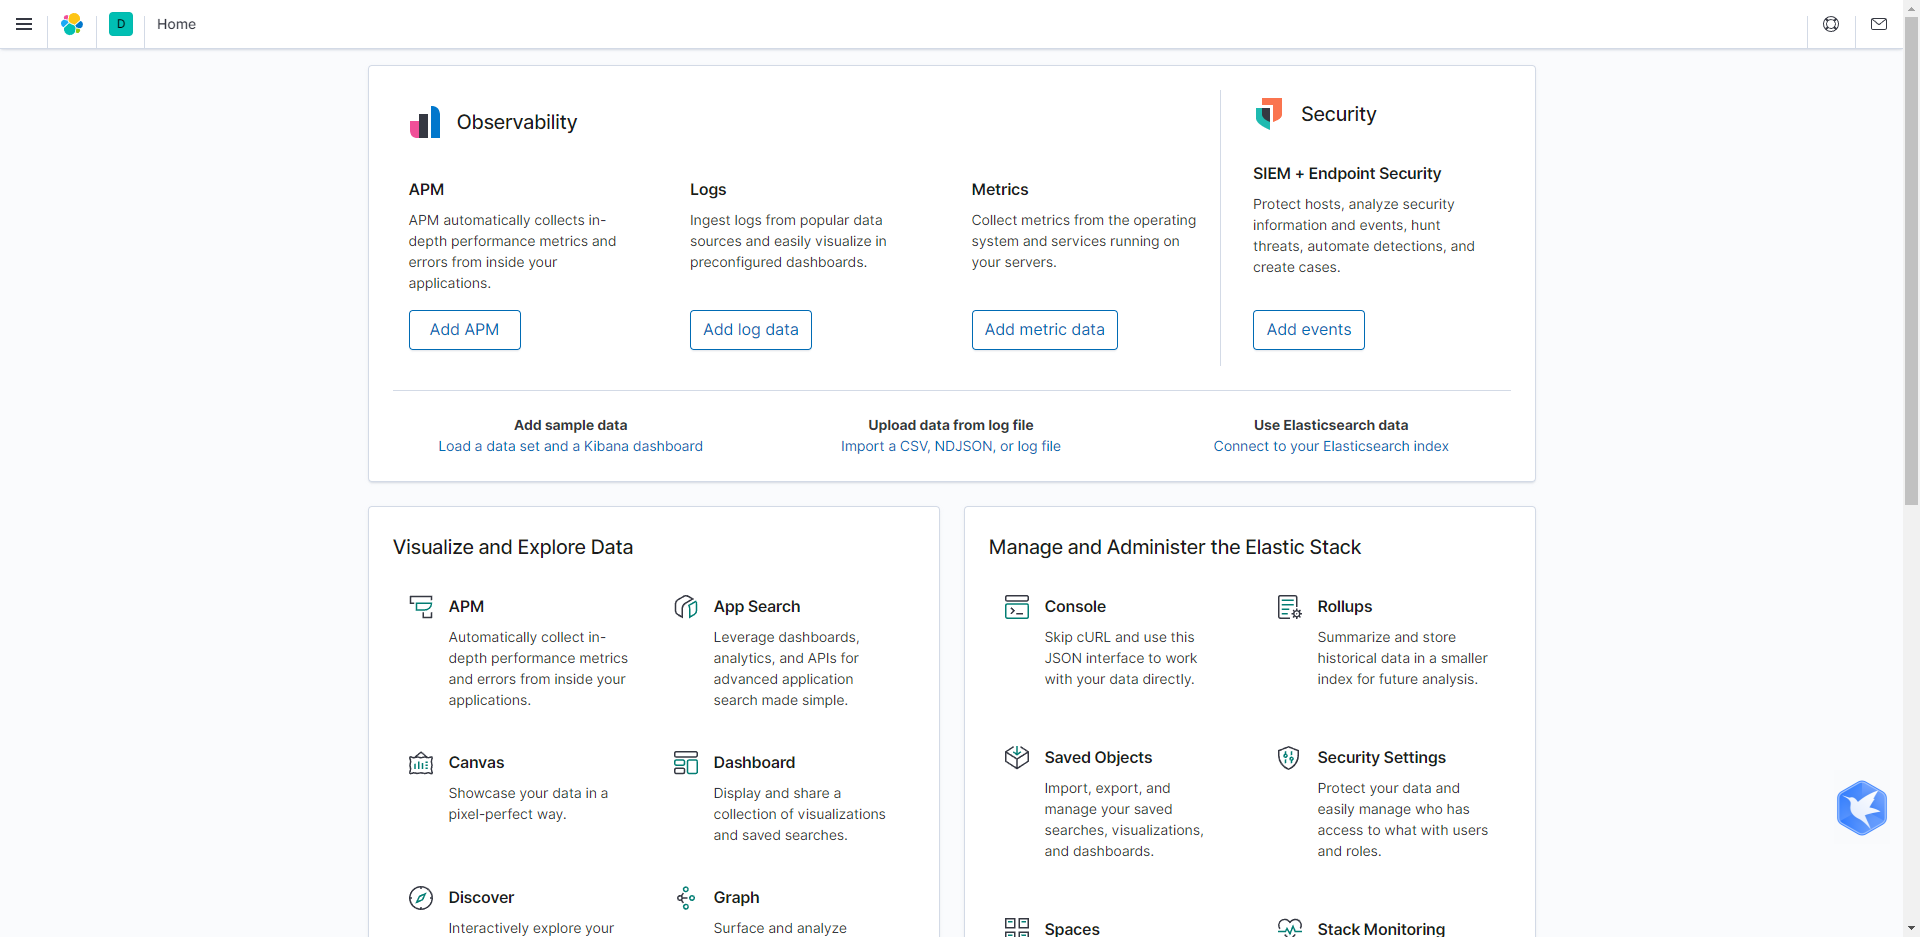Open the Spaces title link
The image size is (1920, 937).
click(1072, 929)
